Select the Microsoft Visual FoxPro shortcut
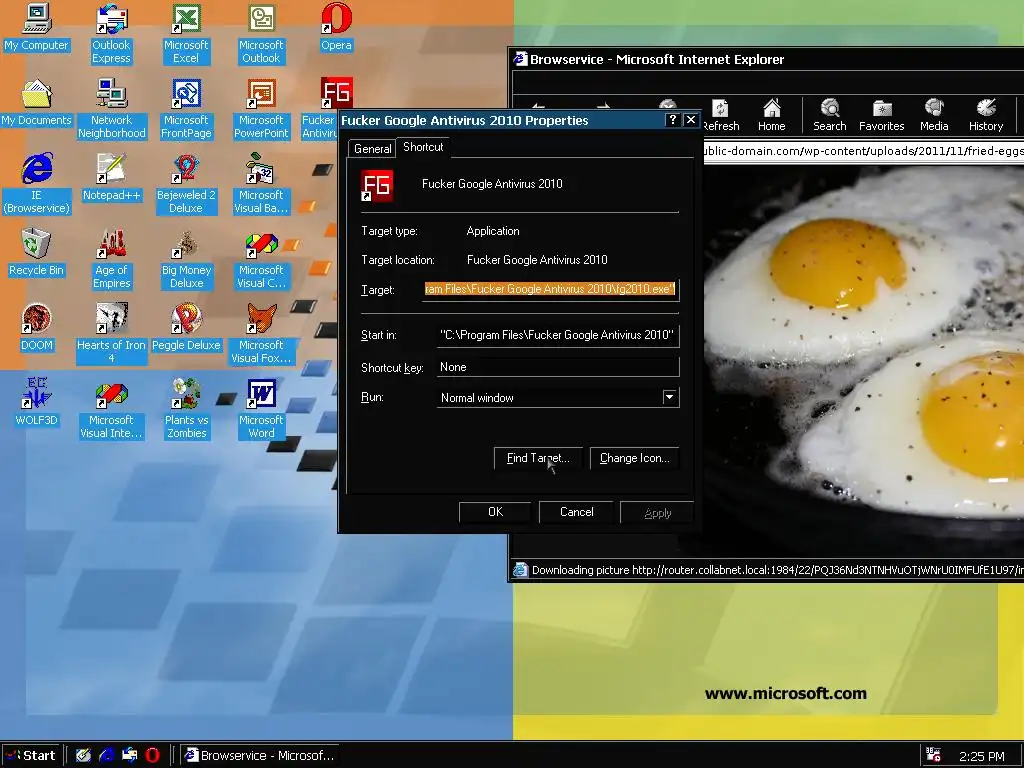The height and width of the screenshot is (768, 1024). coord(261,334)
